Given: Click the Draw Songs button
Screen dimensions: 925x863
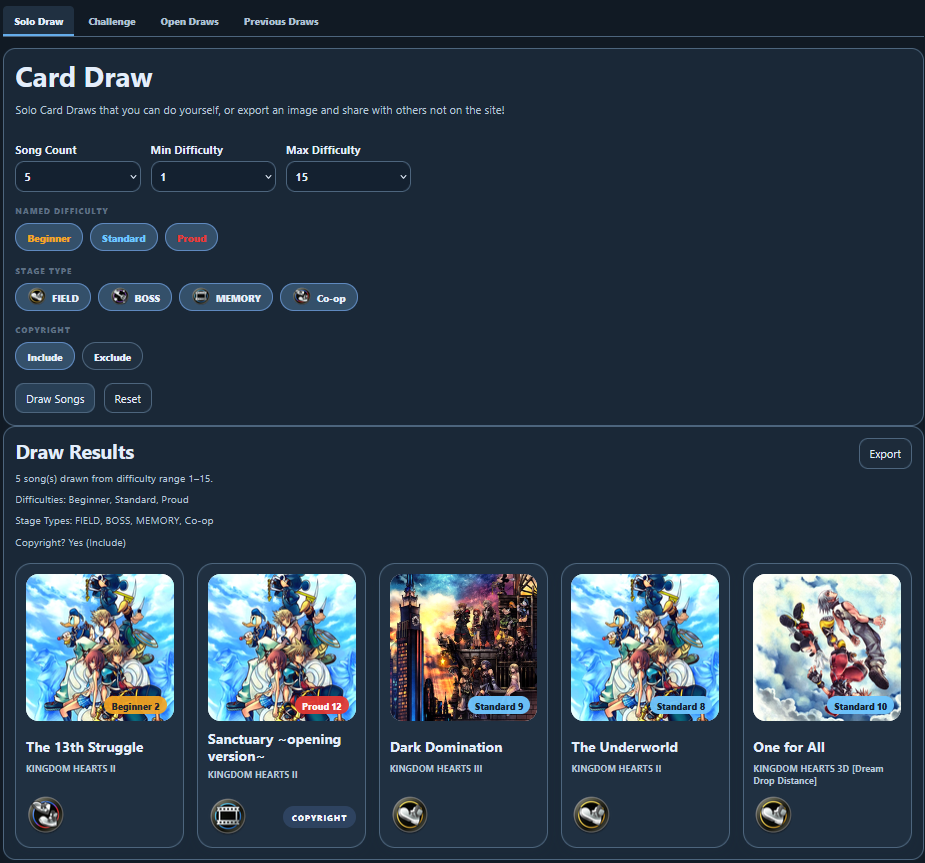Looking at the screenshot, I should (55, 398).
